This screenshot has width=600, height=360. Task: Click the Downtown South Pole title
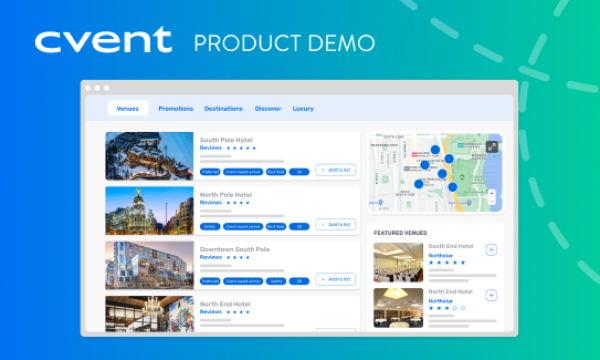(235, 249)
